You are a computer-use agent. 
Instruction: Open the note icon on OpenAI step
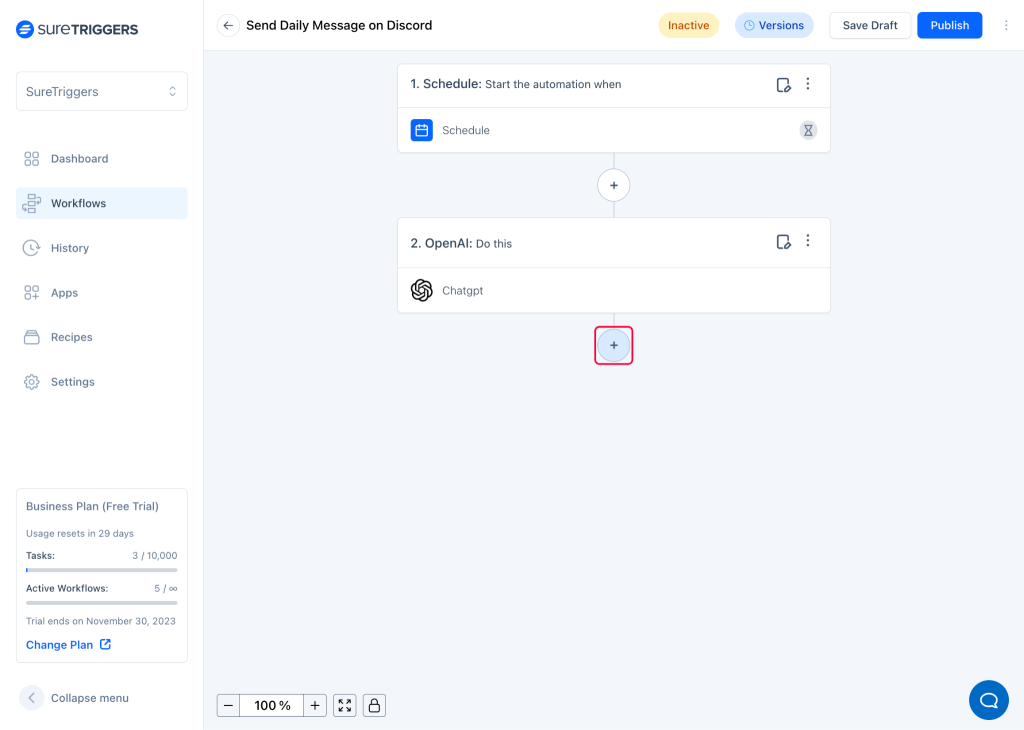[784, 242]
